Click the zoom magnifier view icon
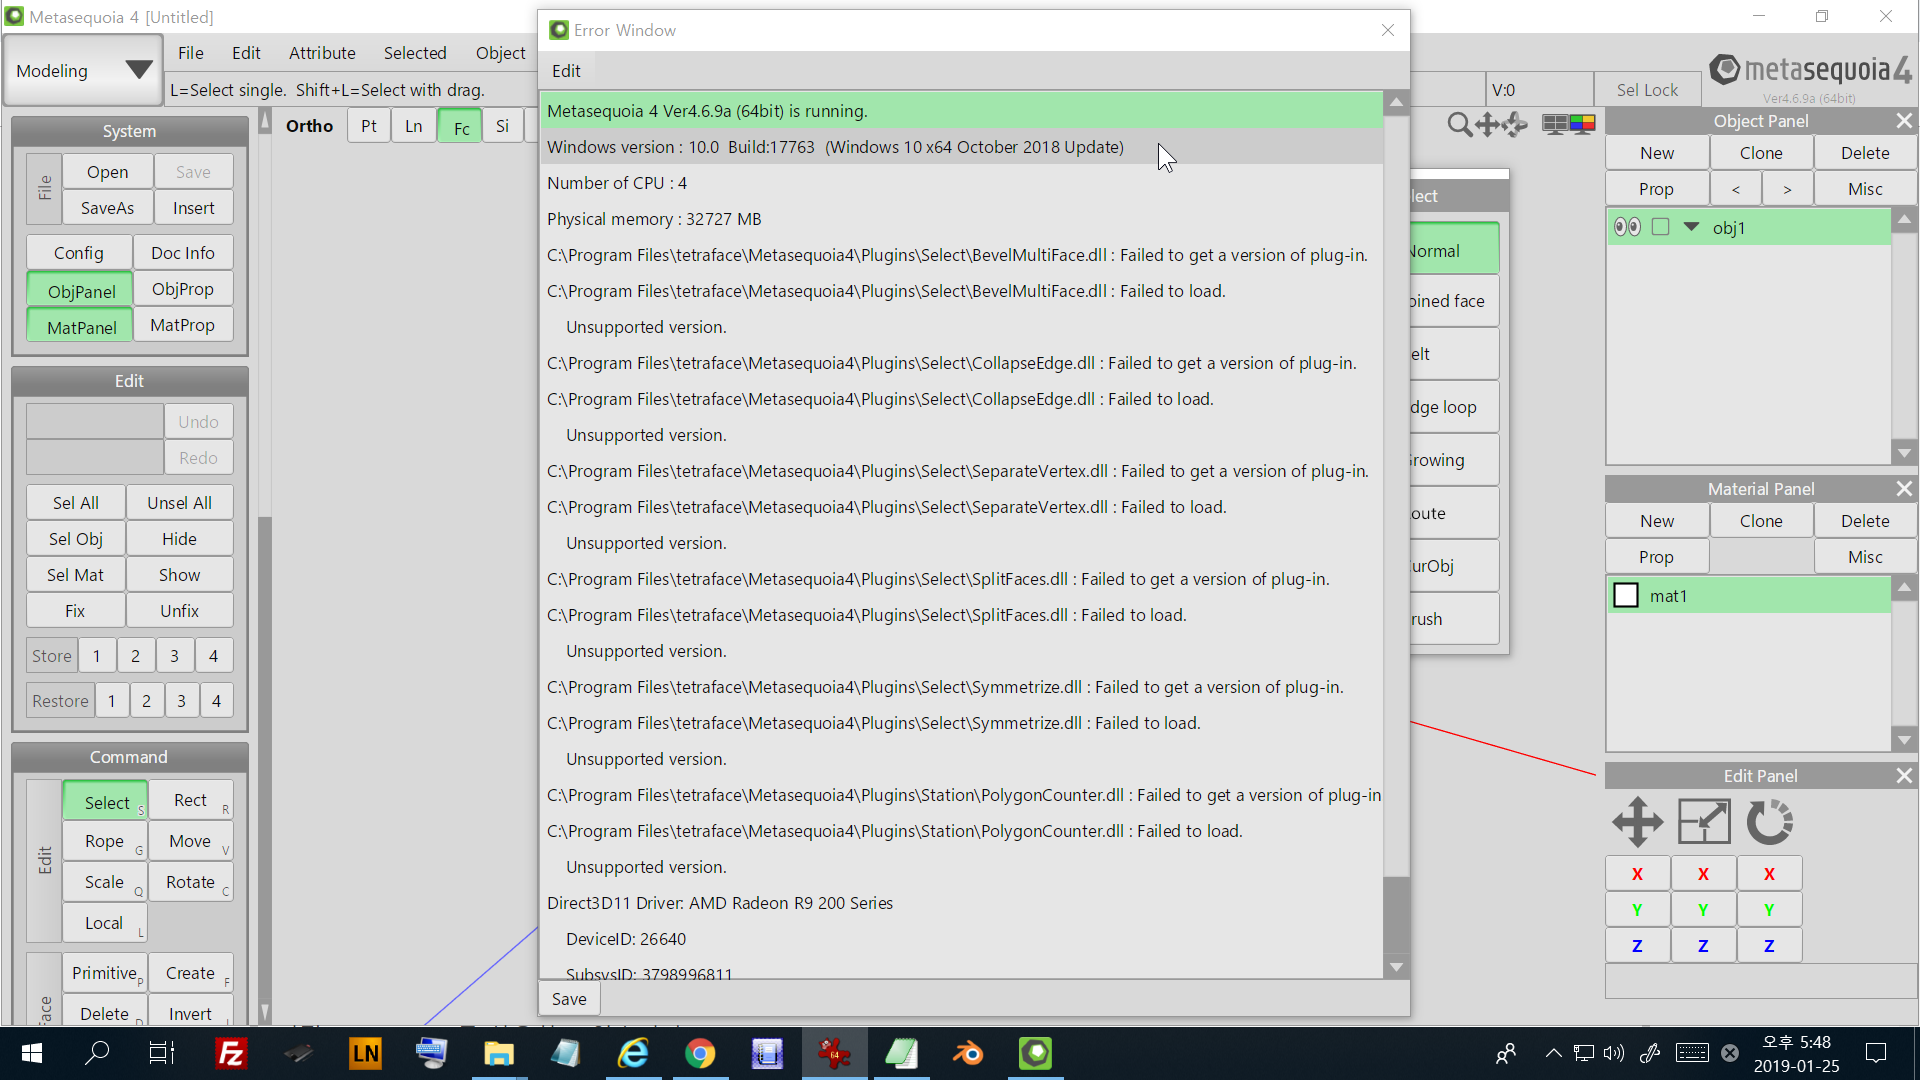This screenshot has width=1920, height=1080. [1460, 125]
